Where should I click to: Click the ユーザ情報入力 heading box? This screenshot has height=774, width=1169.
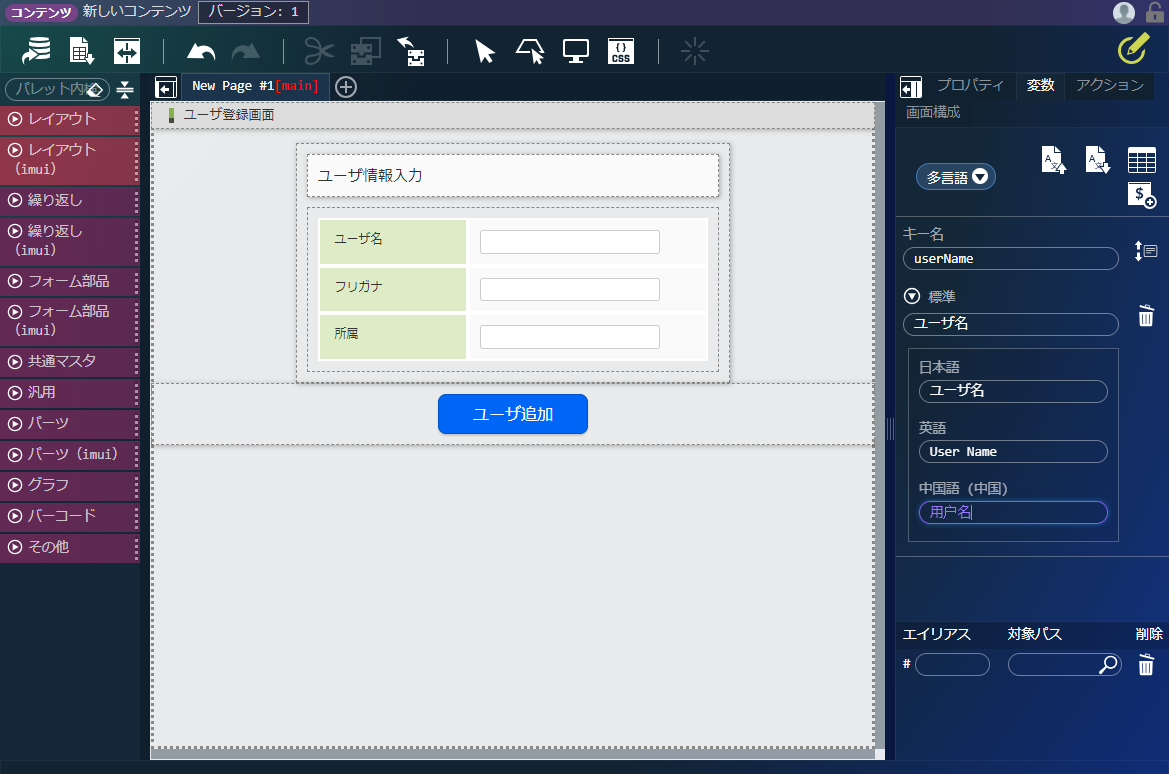[513, 176]
